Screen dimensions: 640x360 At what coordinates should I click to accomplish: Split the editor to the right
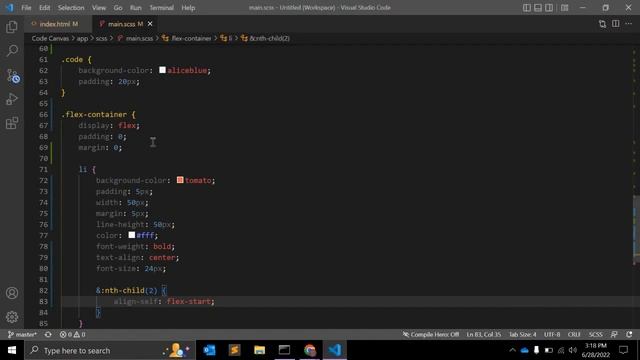616,24
